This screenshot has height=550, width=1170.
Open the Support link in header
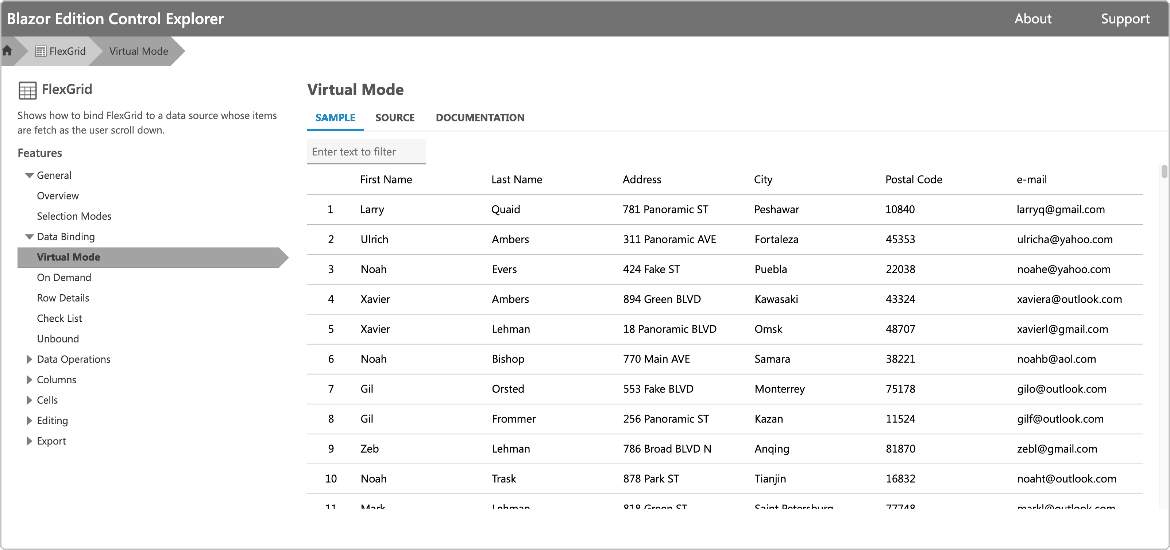pos(1125,19)
